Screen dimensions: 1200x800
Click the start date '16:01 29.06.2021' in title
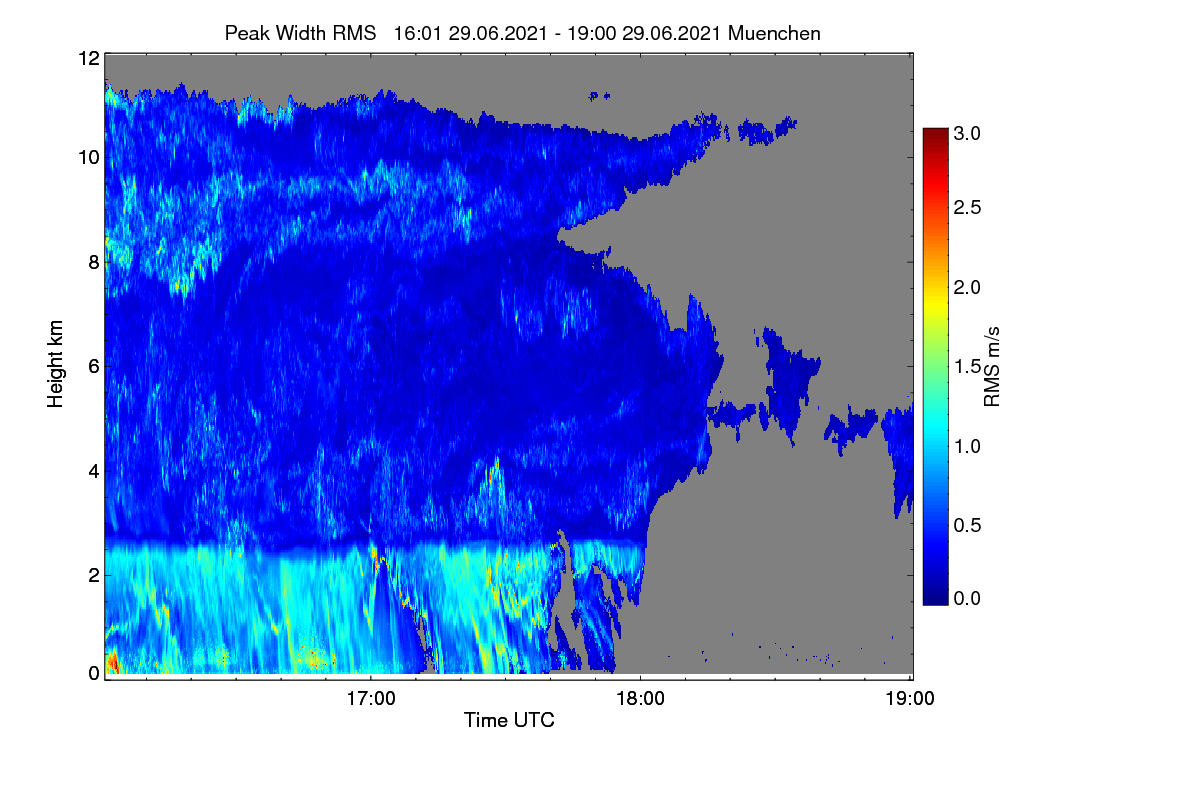pos(470,33)
